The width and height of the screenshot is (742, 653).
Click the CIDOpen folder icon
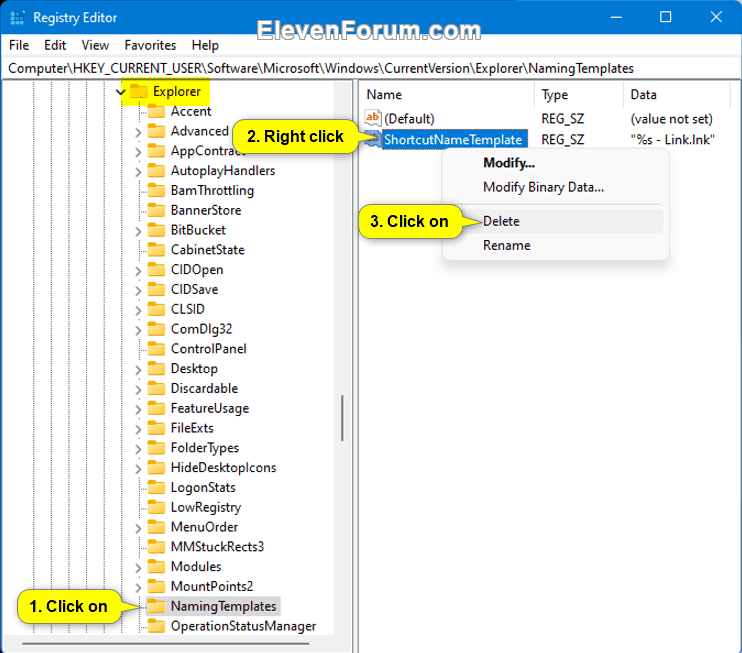point(156,270)
